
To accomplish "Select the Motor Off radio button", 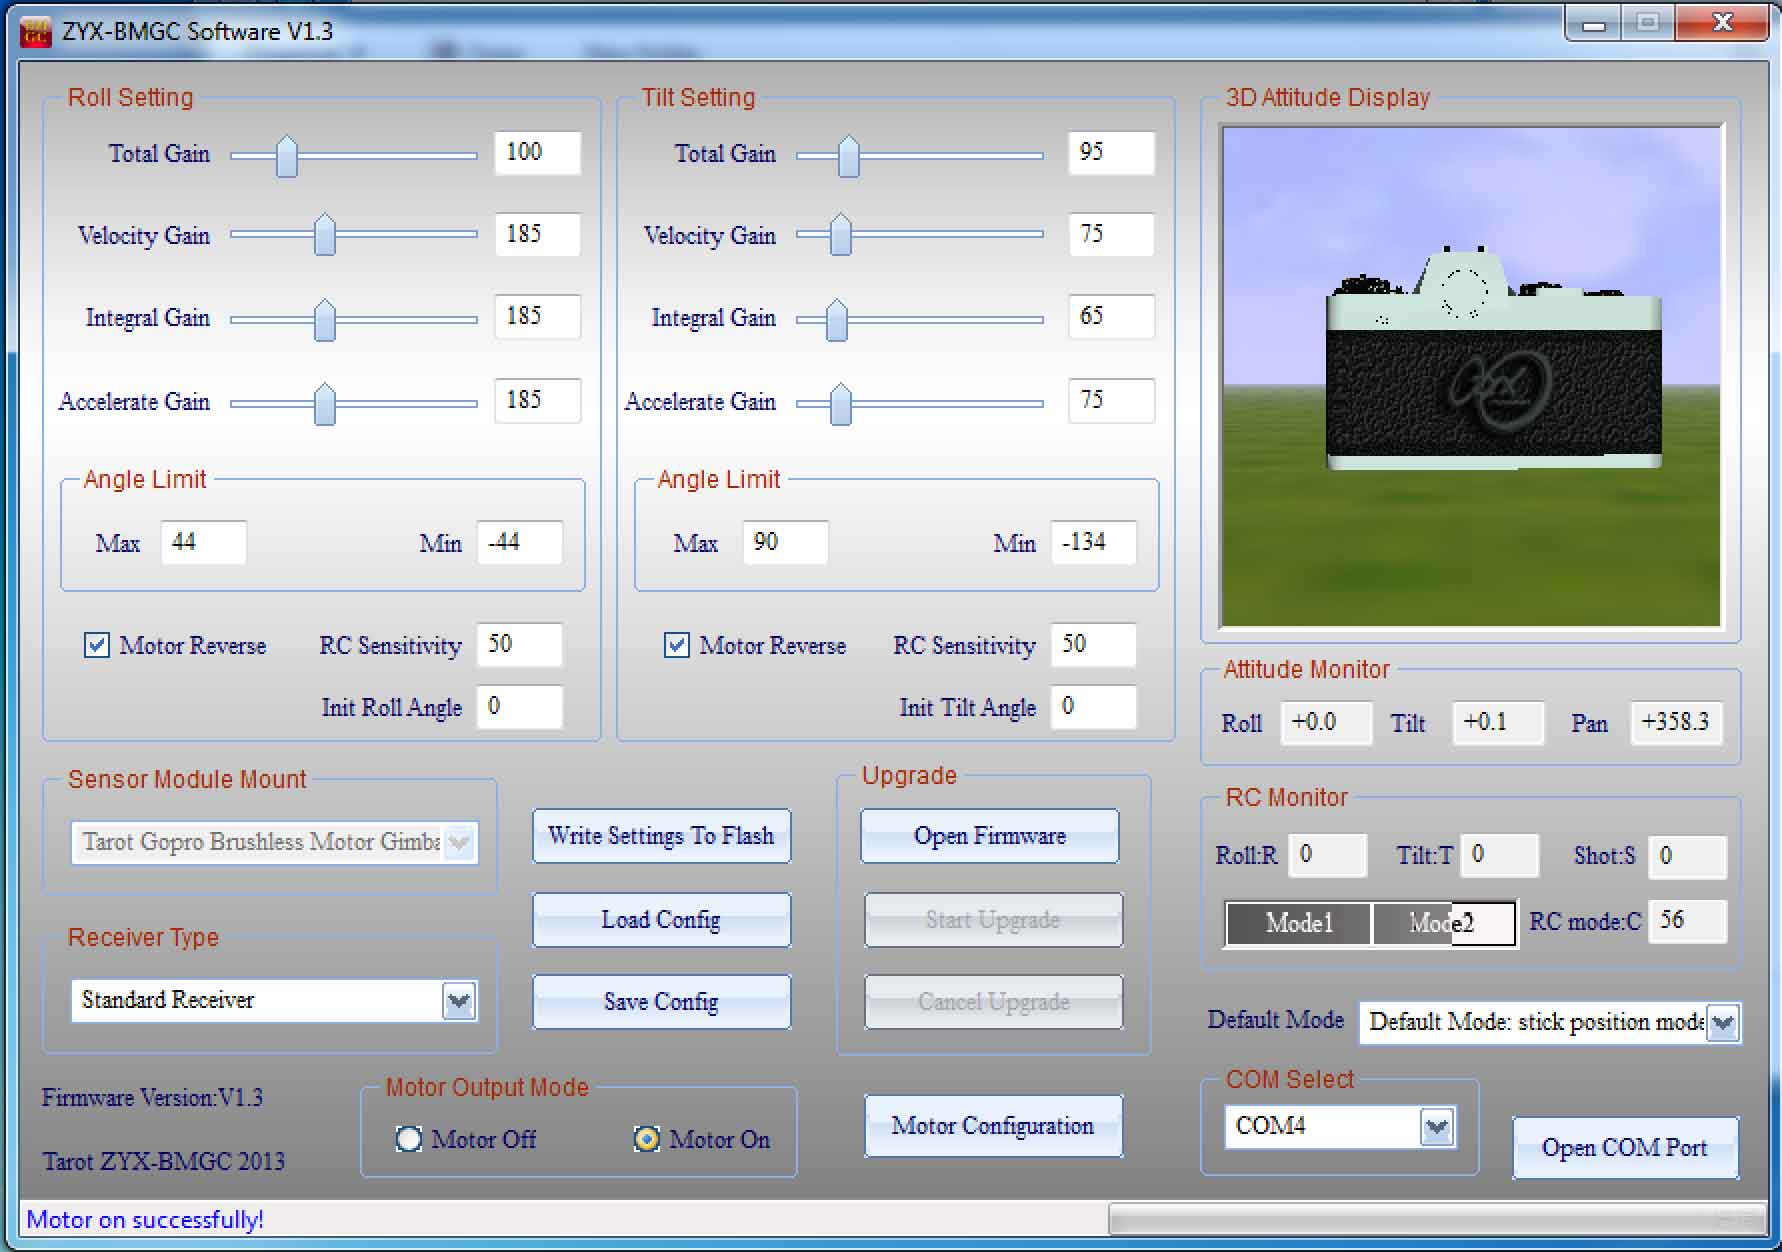I will coord(408,1139).
